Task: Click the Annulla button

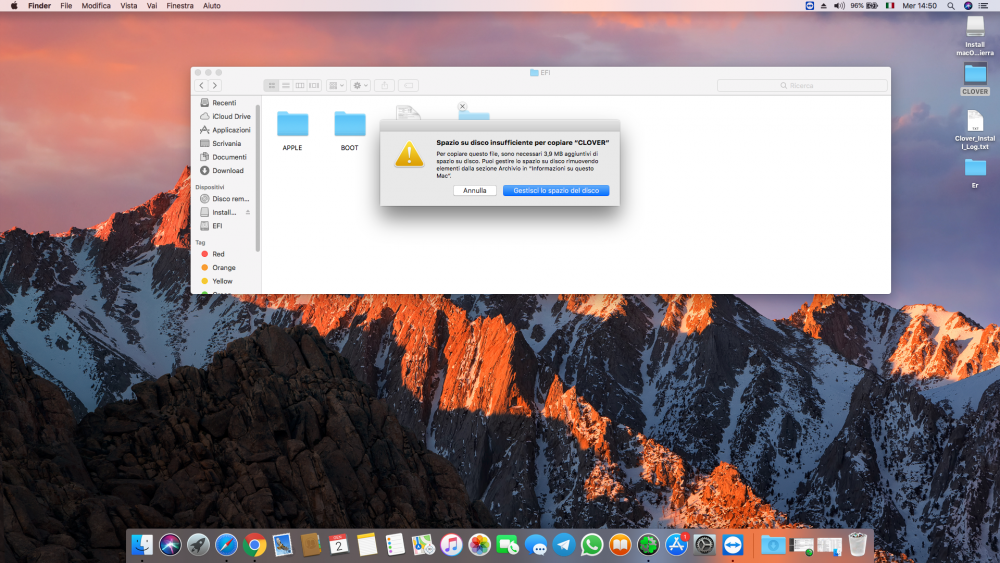Action: 474,191
